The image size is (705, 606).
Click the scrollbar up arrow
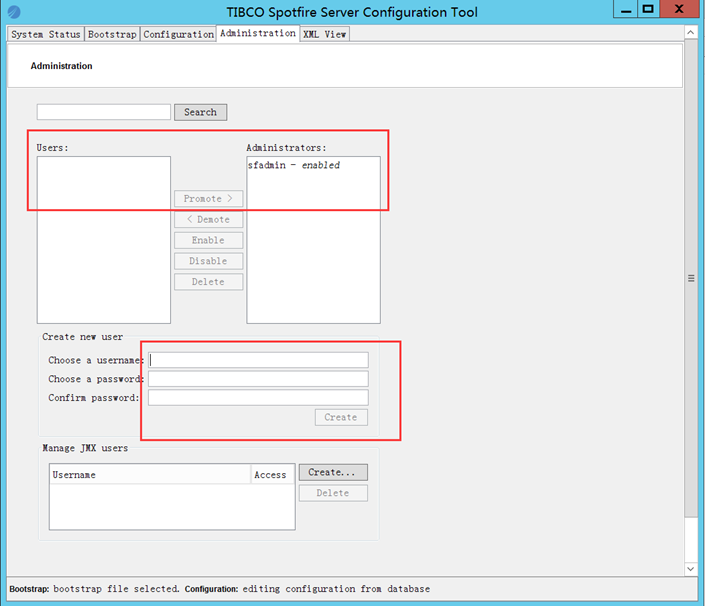point(691,32)
